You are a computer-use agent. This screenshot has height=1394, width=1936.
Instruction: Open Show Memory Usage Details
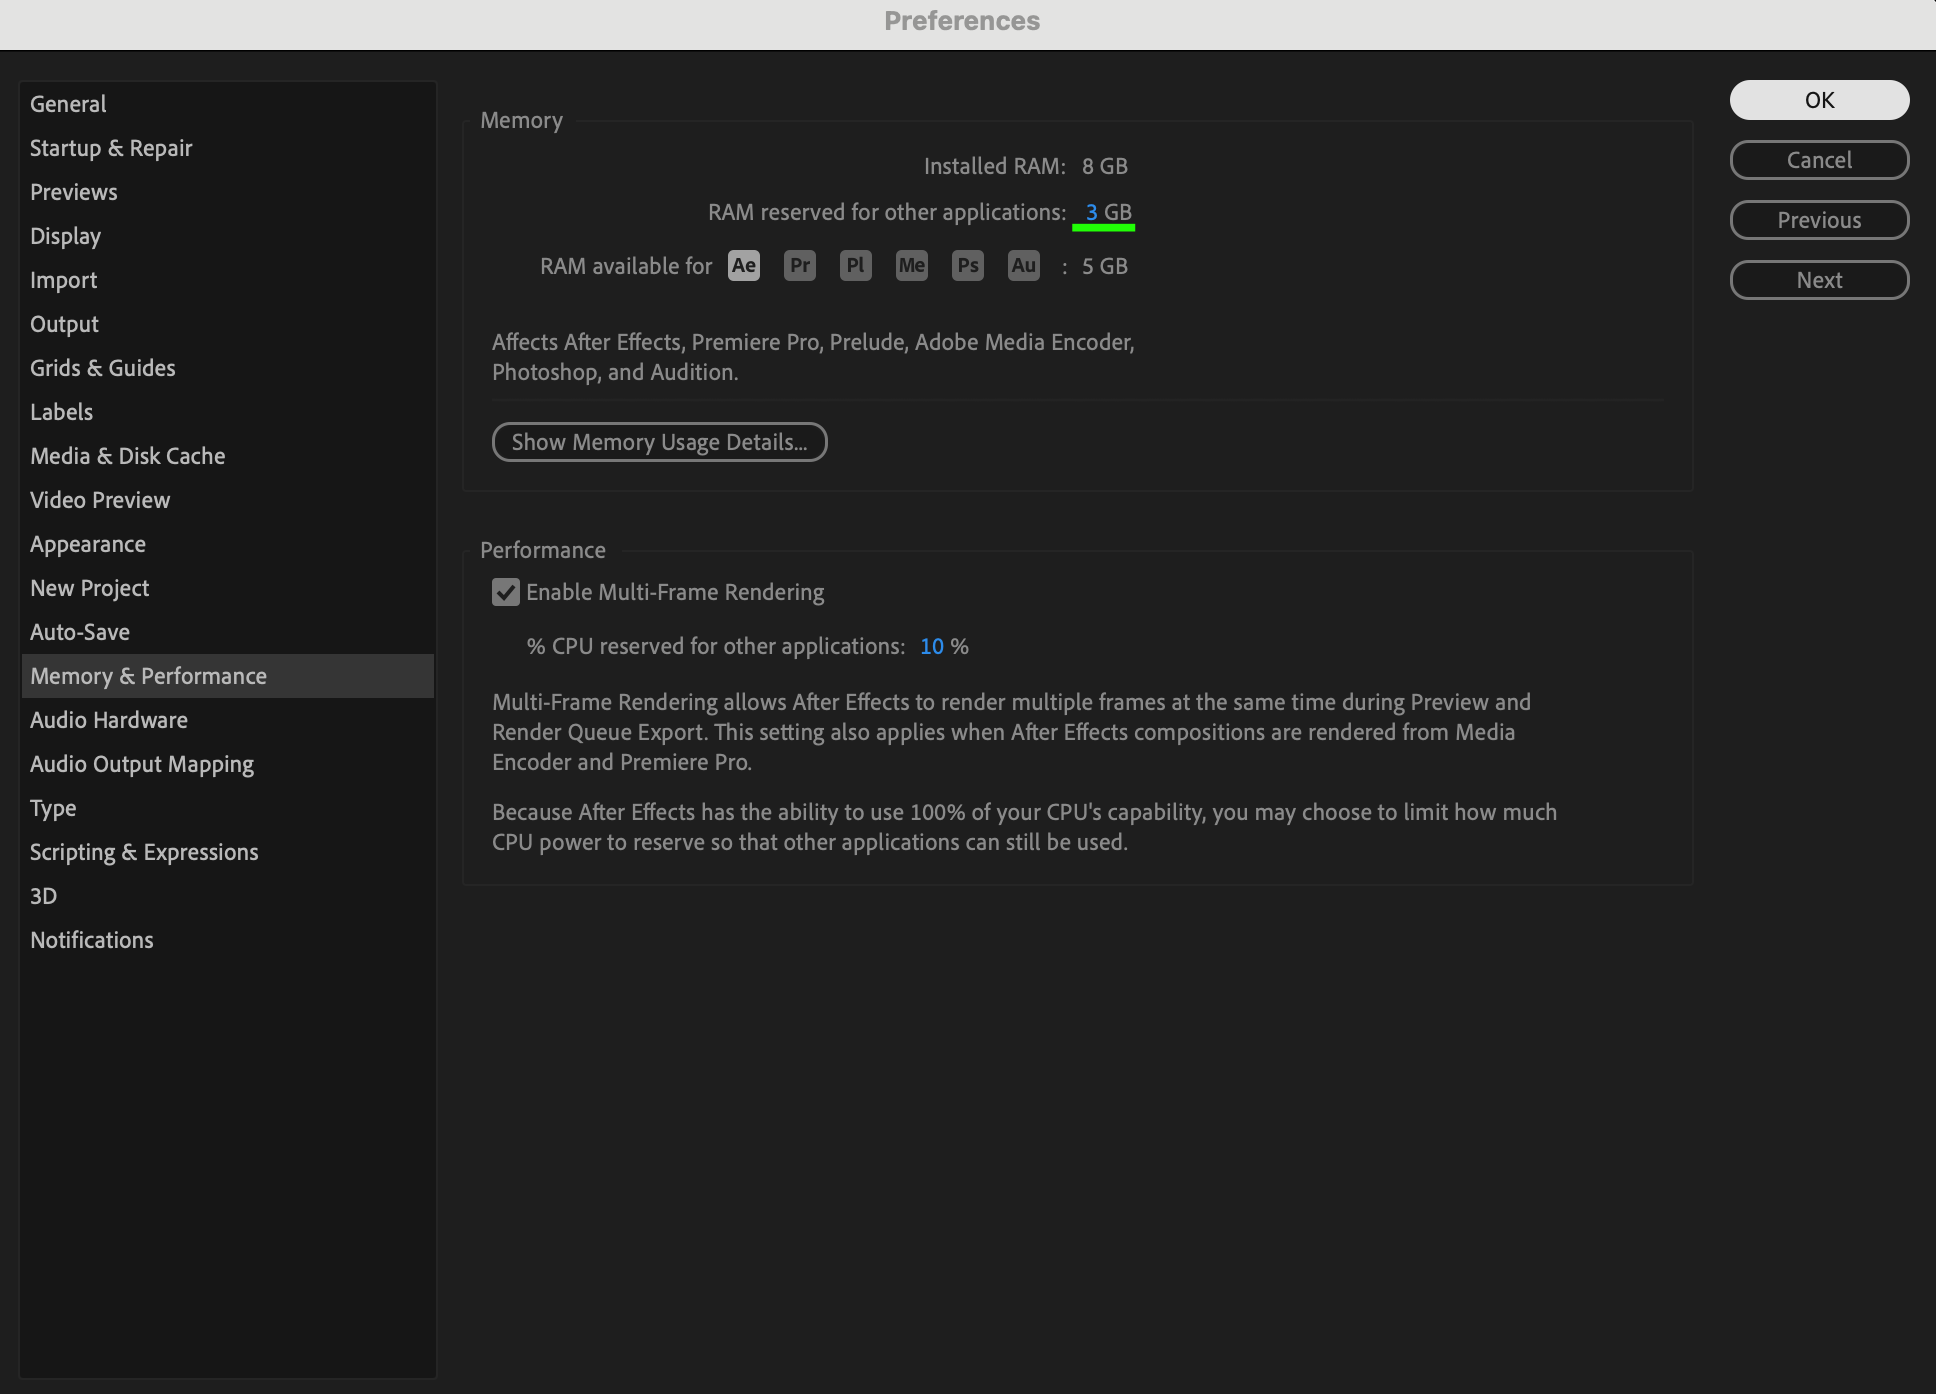click(x=659, y=442)
